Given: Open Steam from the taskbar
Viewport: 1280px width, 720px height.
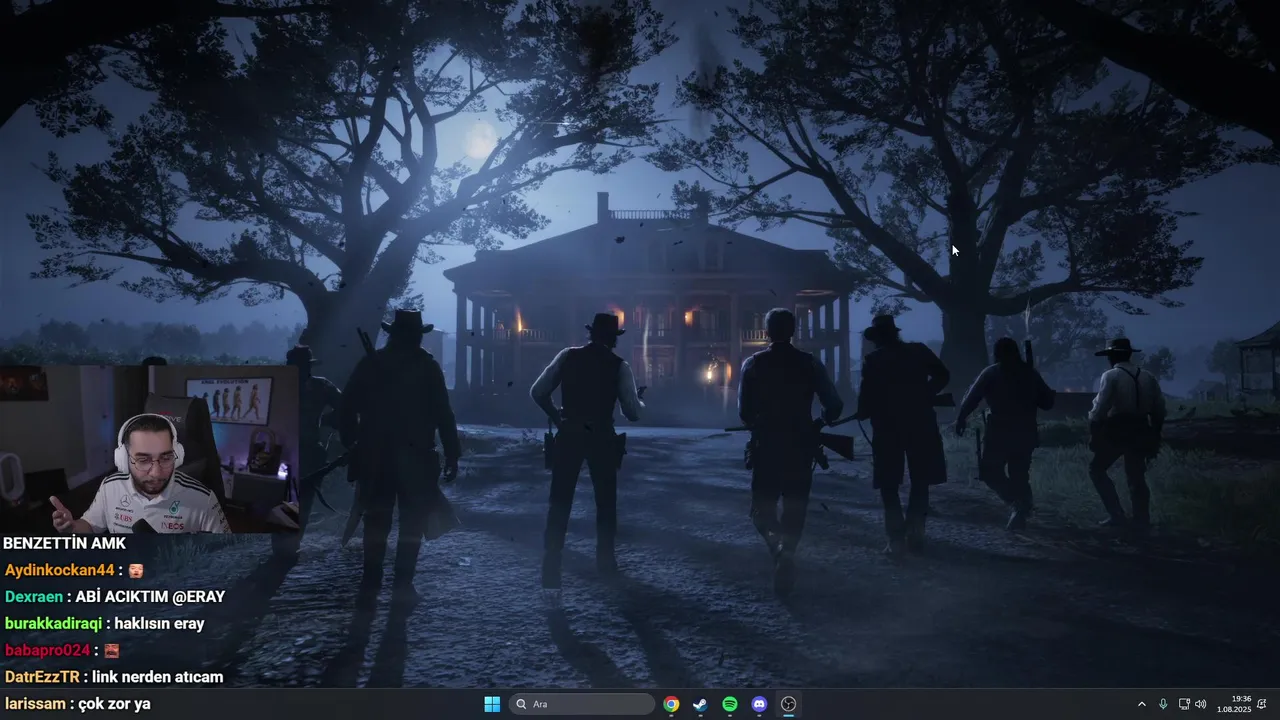Looking at the screenshot, I should pyautogui.click(x=700, y=704).
